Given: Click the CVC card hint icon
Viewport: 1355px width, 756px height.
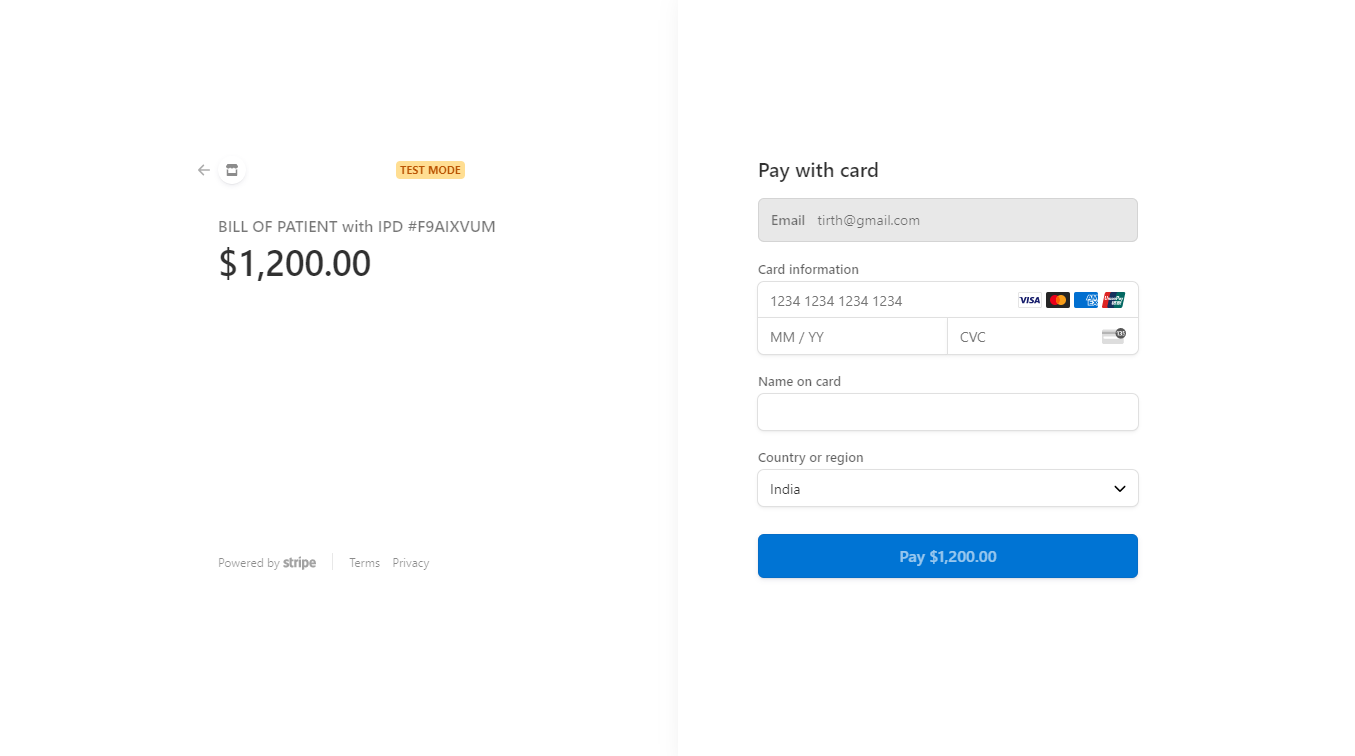Looking at the screenshot, I should coord(1113,336).
